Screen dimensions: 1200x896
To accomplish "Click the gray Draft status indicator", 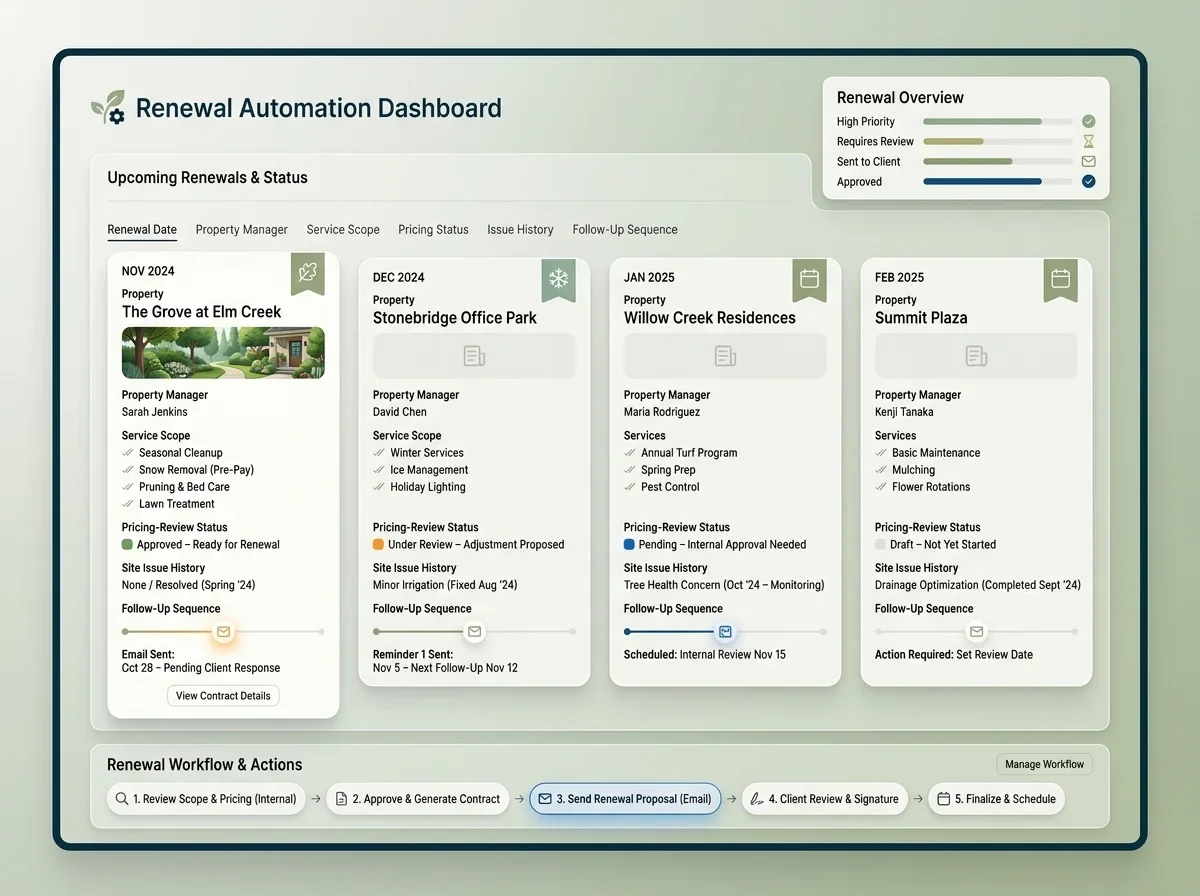I will (880, 545).
